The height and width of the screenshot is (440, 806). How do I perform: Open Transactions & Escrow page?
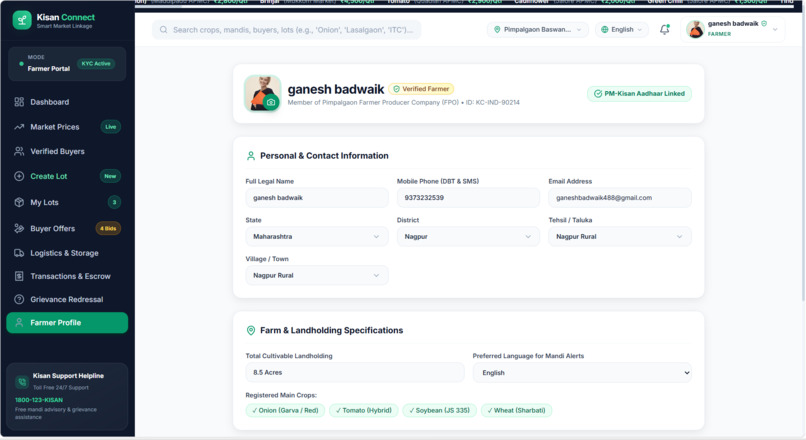click(x=67, y=276)
